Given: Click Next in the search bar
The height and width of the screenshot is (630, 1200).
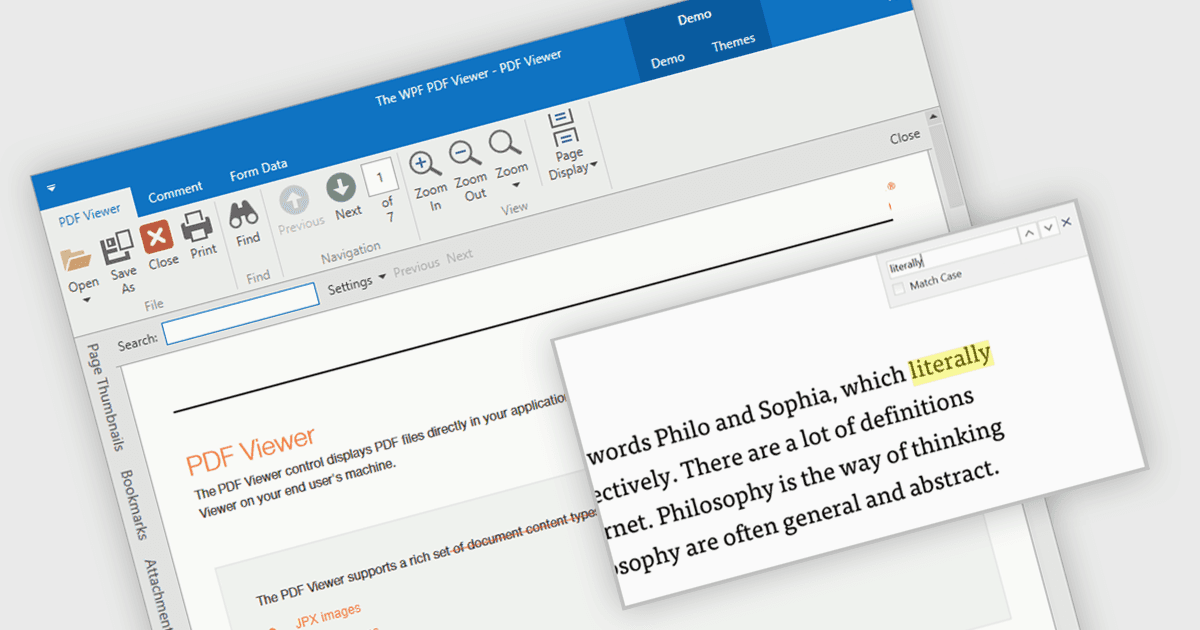Looking at the screenshot, I should [x=460, y=256].
